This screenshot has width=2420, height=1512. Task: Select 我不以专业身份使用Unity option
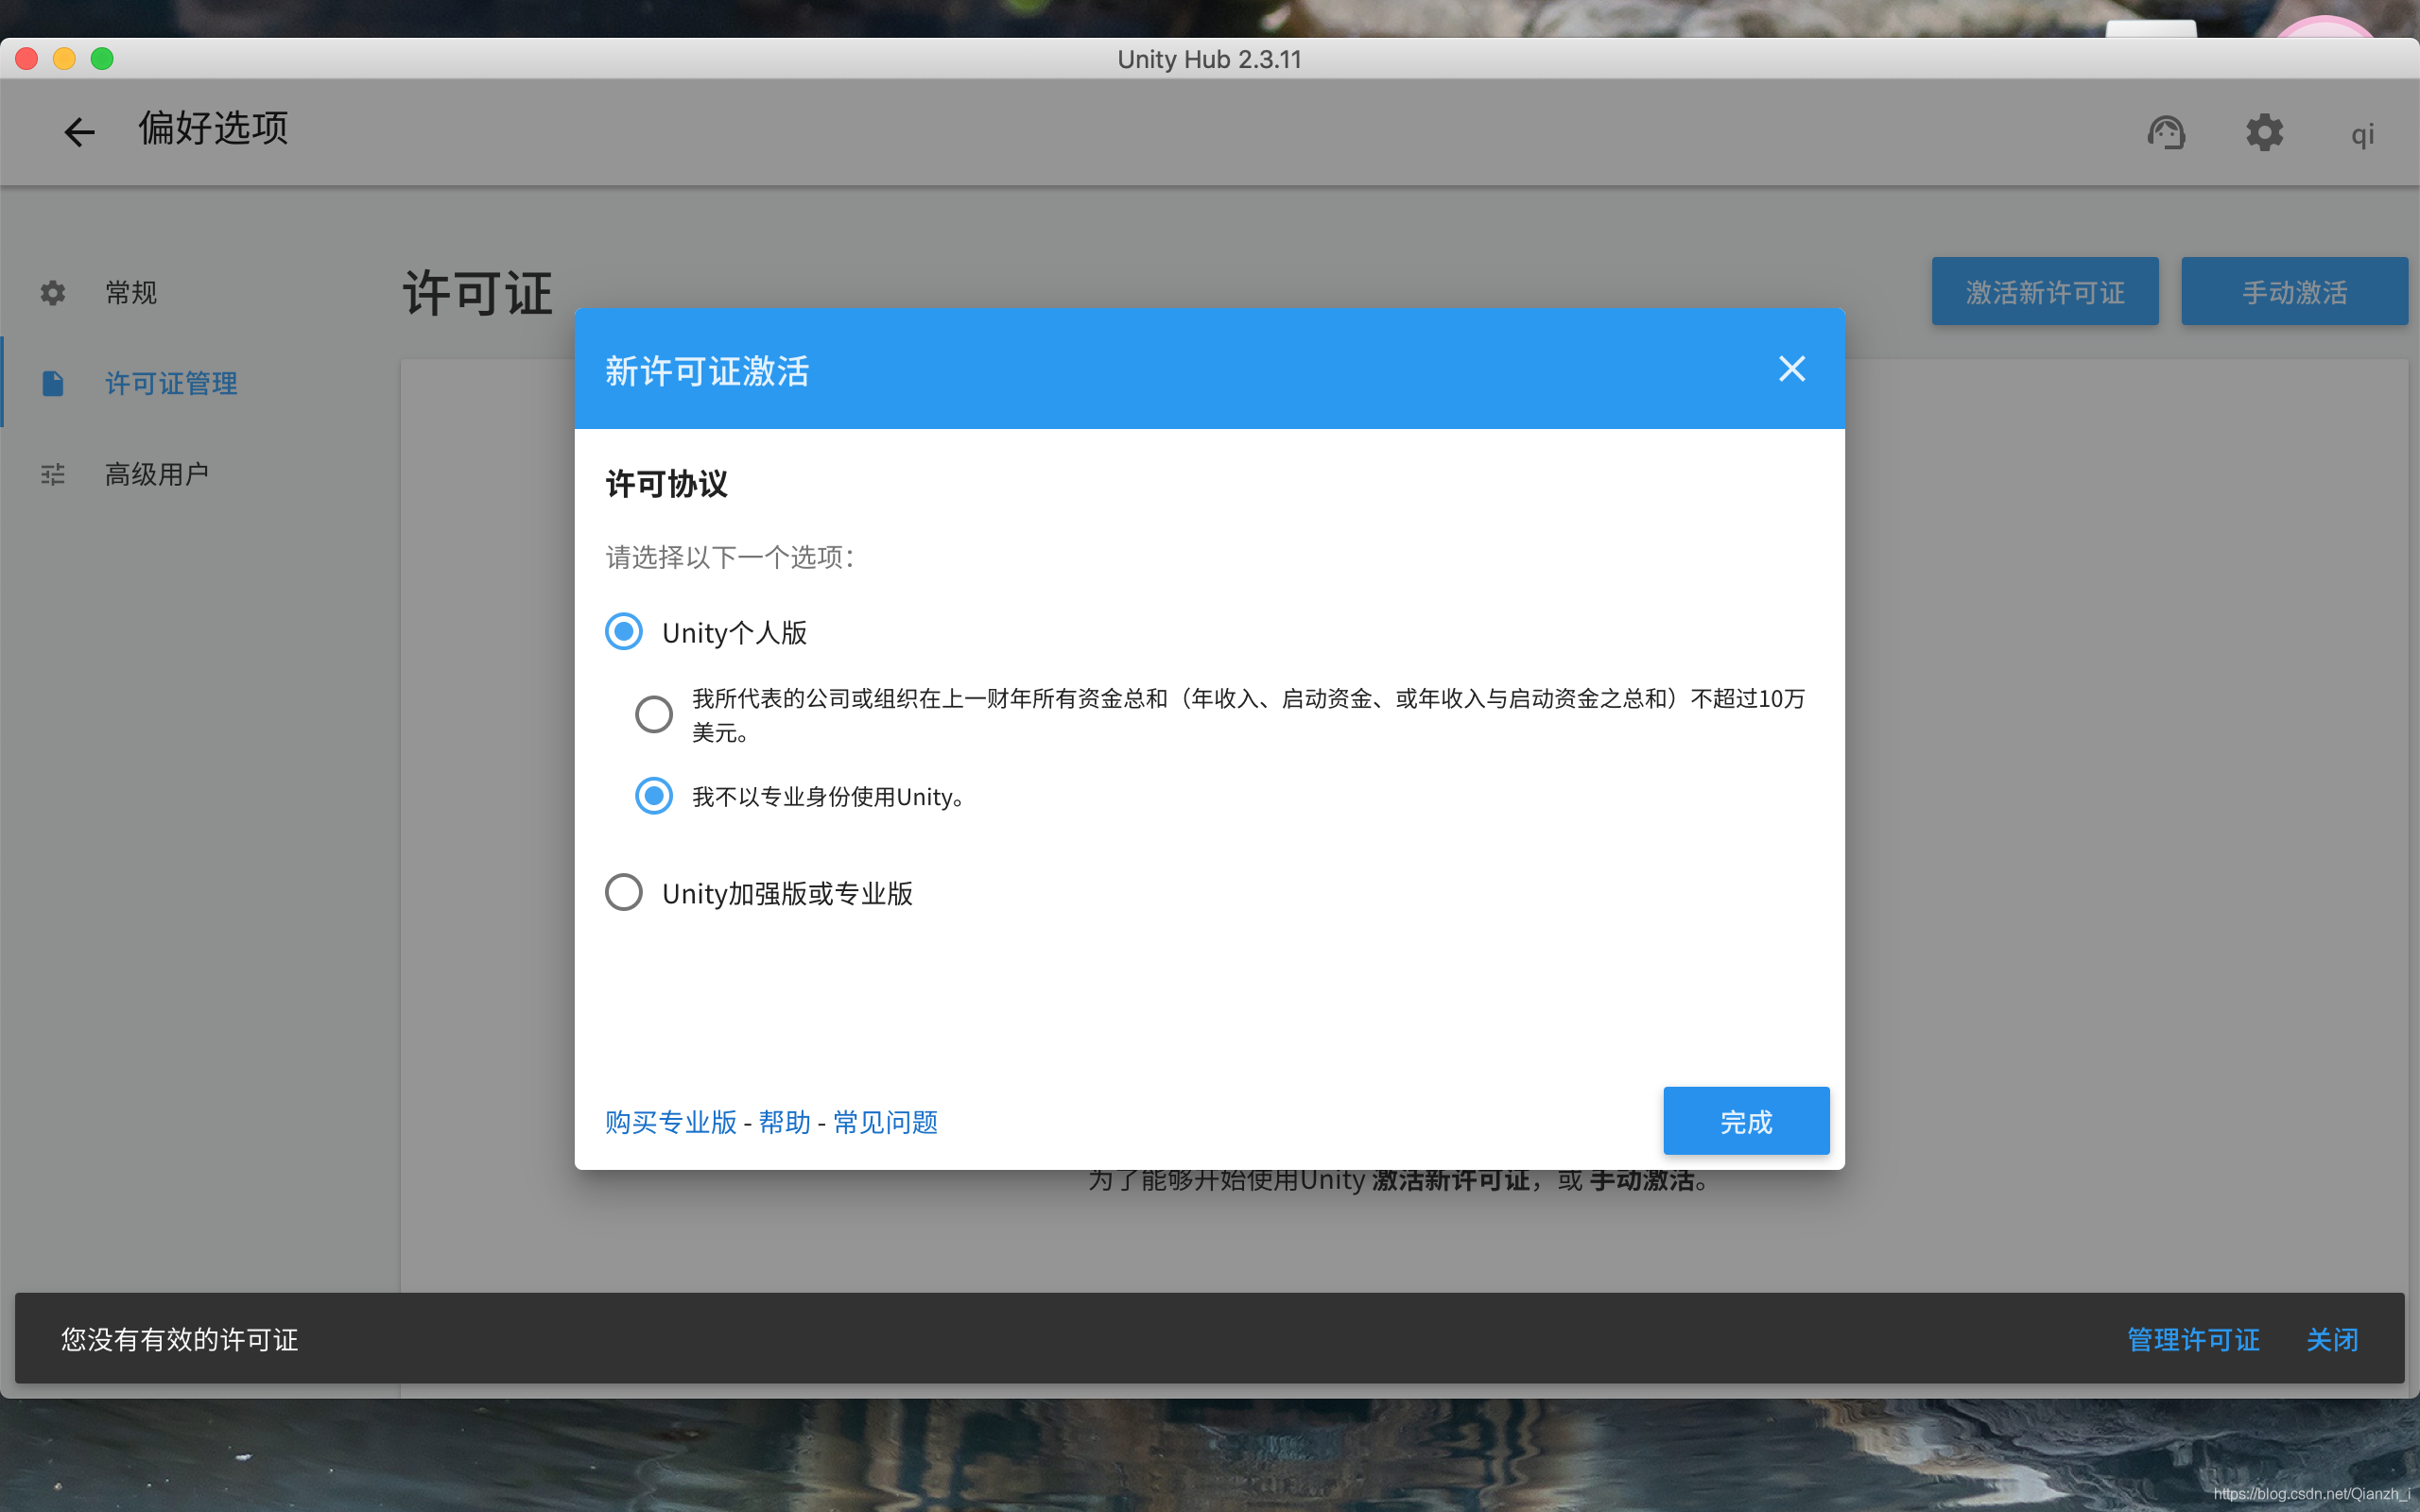653,796
